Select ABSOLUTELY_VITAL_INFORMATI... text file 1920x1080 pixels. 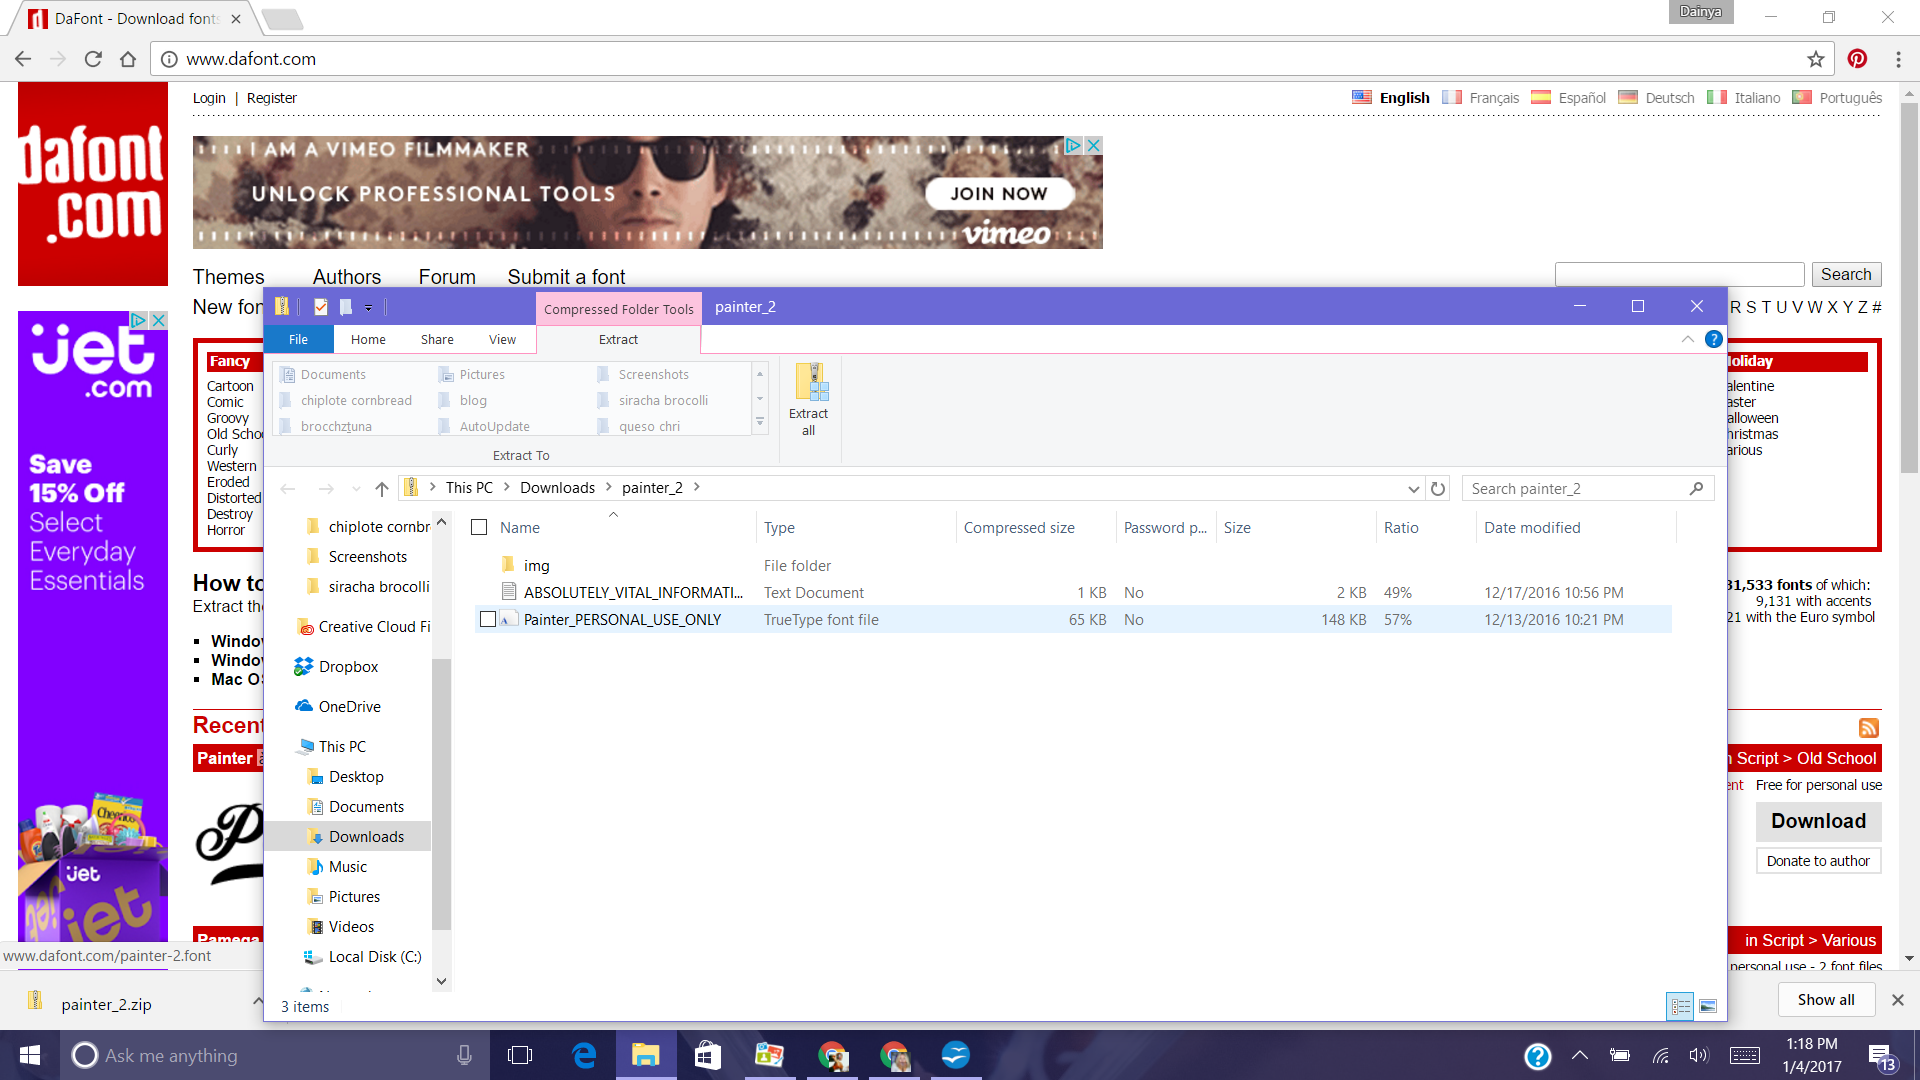click(x=633, y=593)
